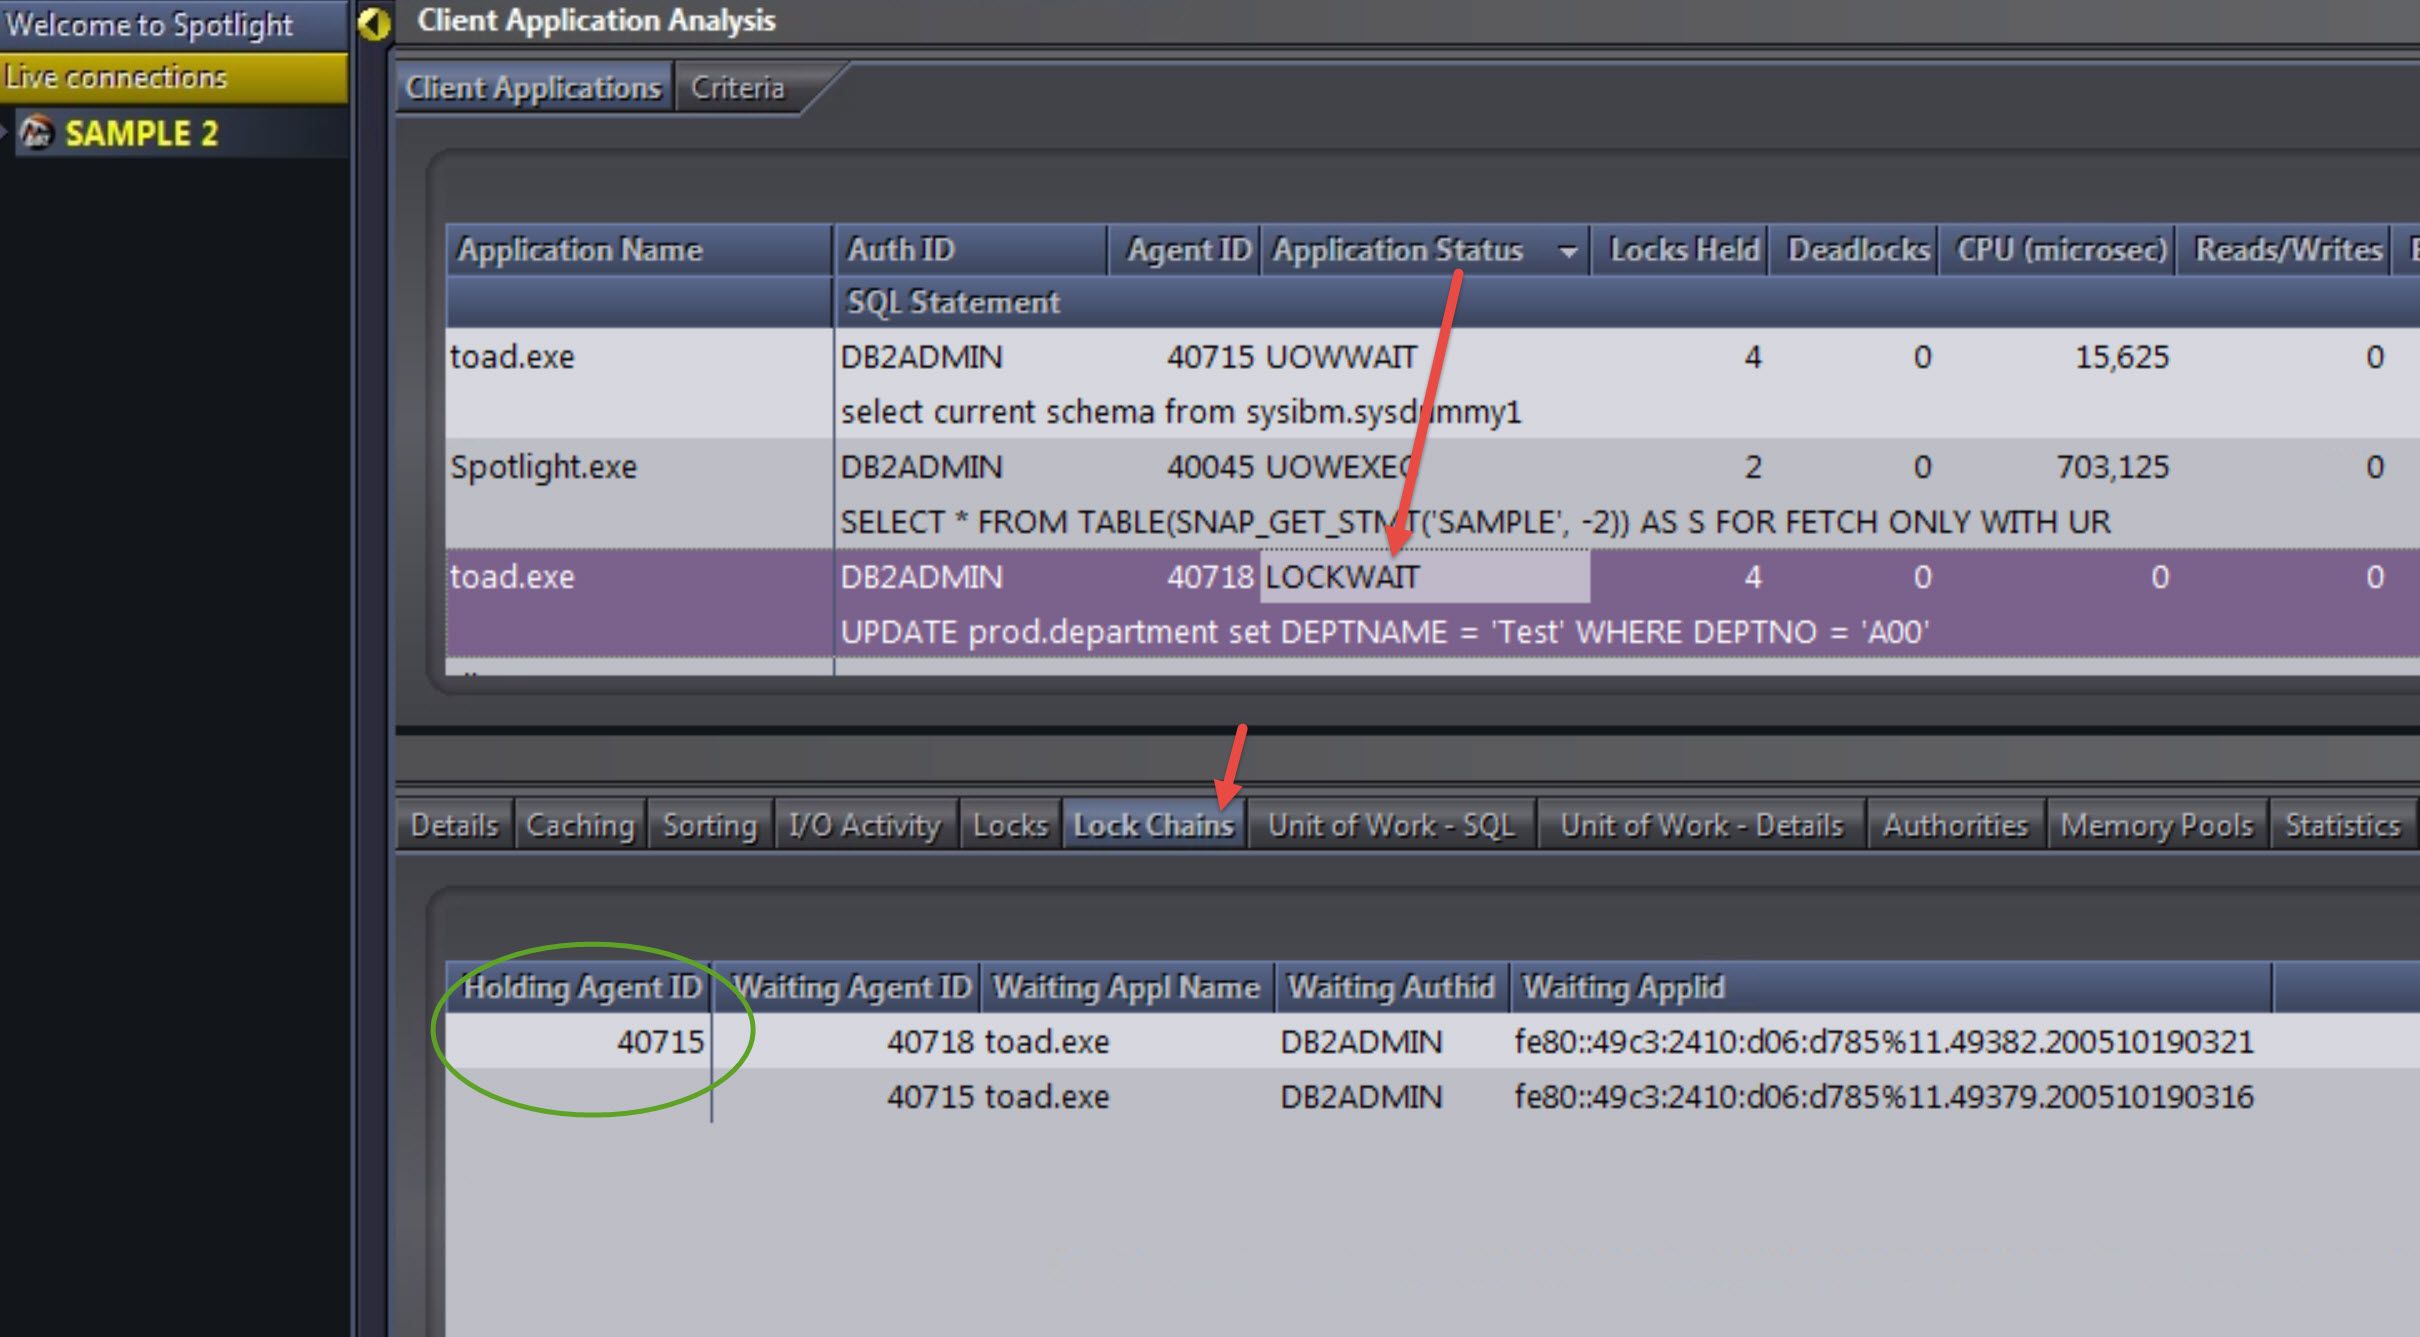Select SAMPLE 2 database connection
This screenshot has height=1337, width=2420.
click(x=148, y=135)
